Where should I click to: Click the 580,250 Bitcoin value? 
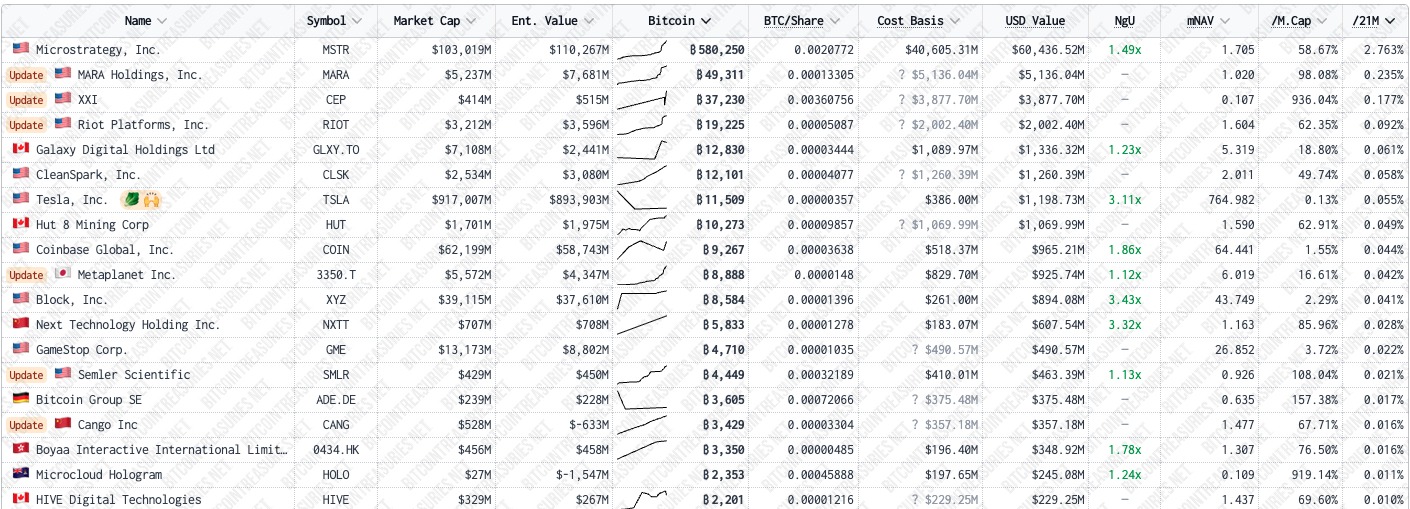[717, 49]
